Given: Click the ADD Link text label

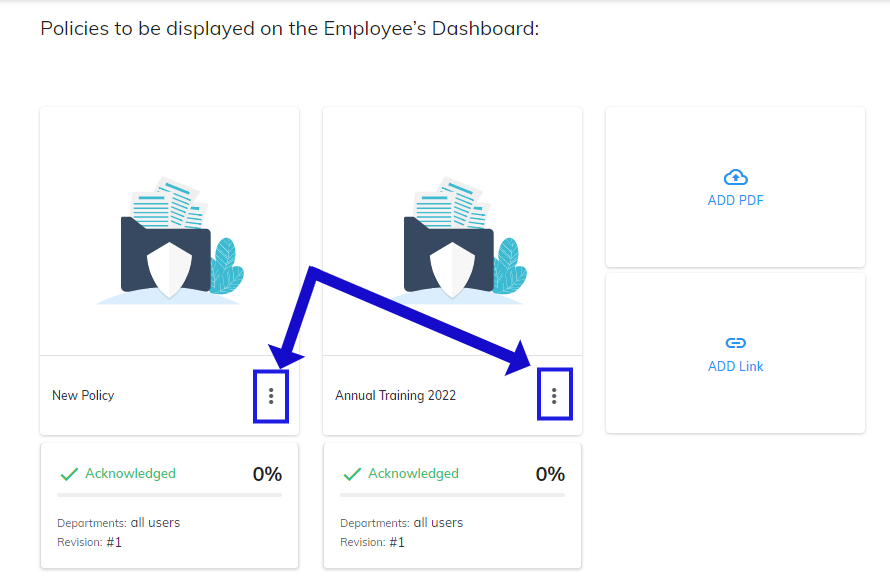Looking at the screenshot, I should [735, 367].
